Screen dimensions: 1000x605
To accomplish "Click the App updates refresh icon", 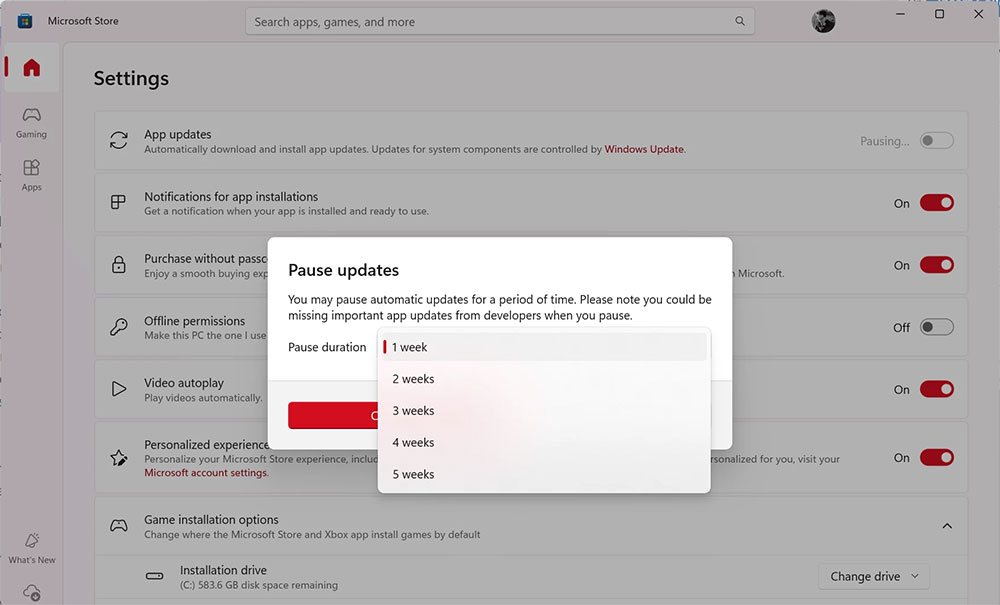I will click(x=120, y=140).
